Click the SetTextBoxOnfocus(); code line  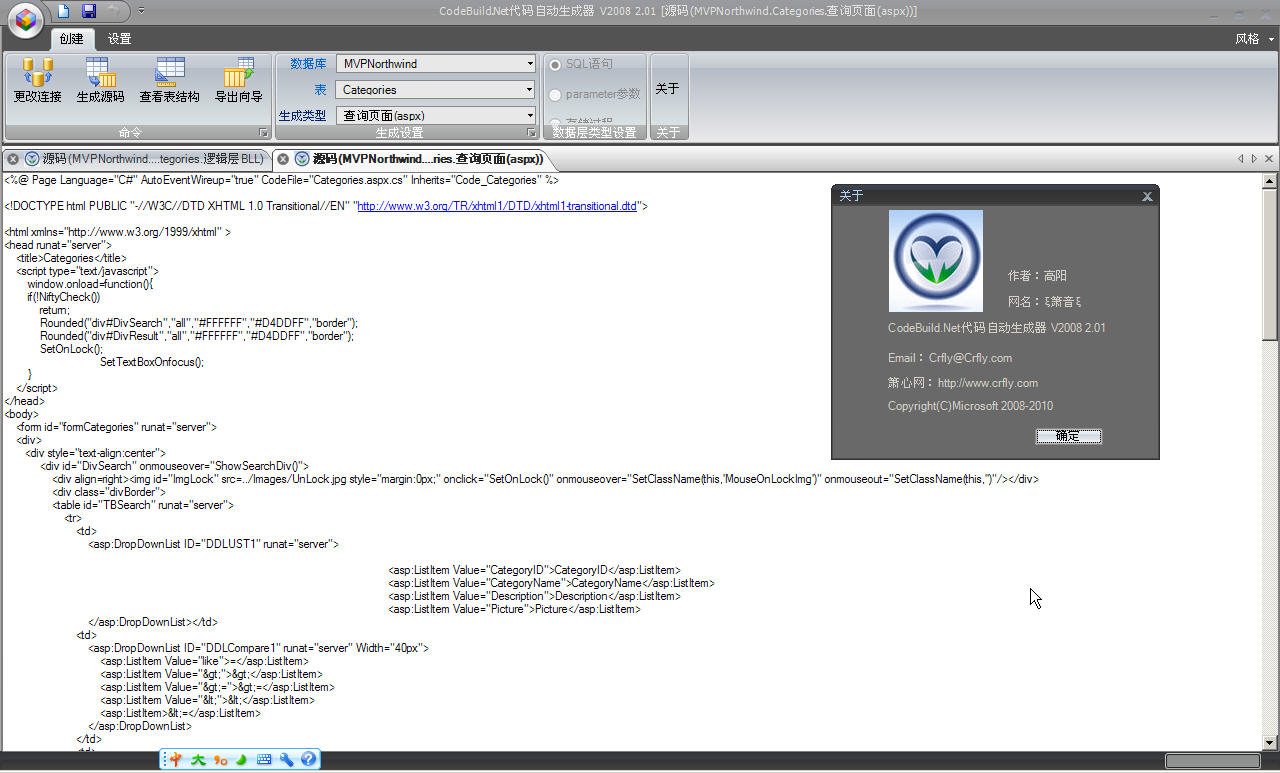click(x=152, y=362)
